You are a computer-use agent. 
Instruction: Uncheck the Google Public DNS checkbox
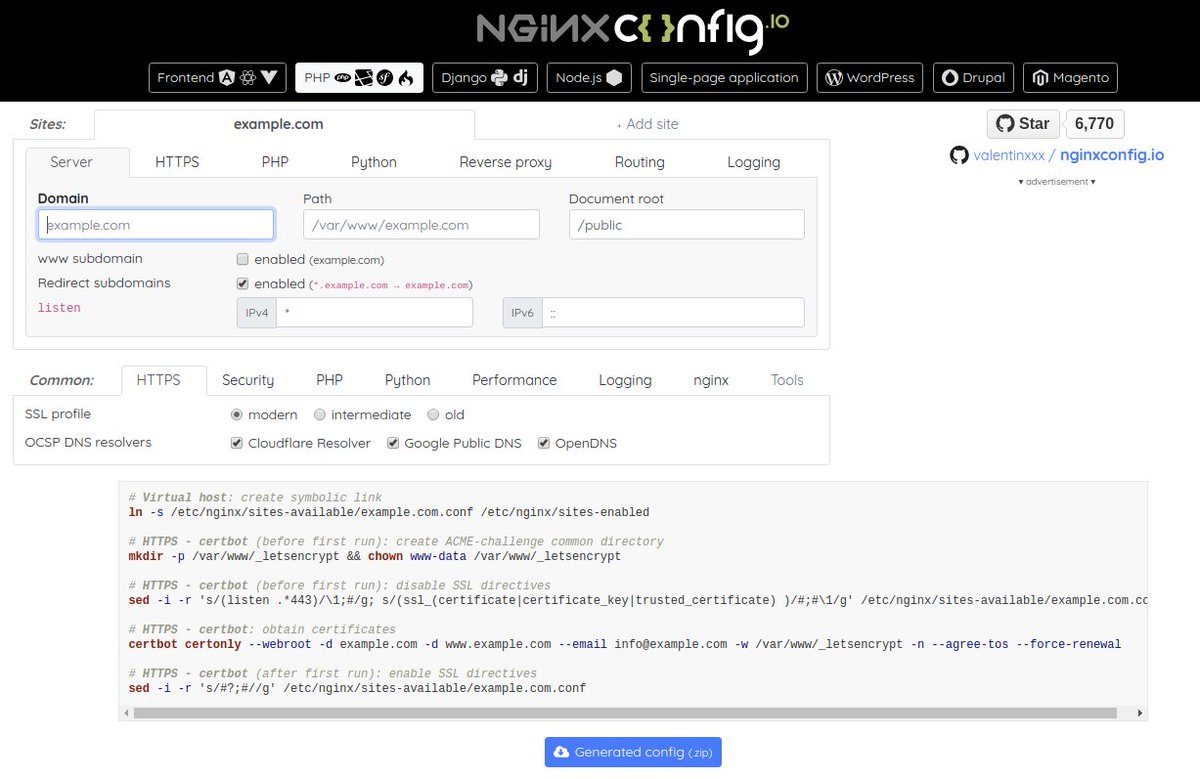(393, 443)
